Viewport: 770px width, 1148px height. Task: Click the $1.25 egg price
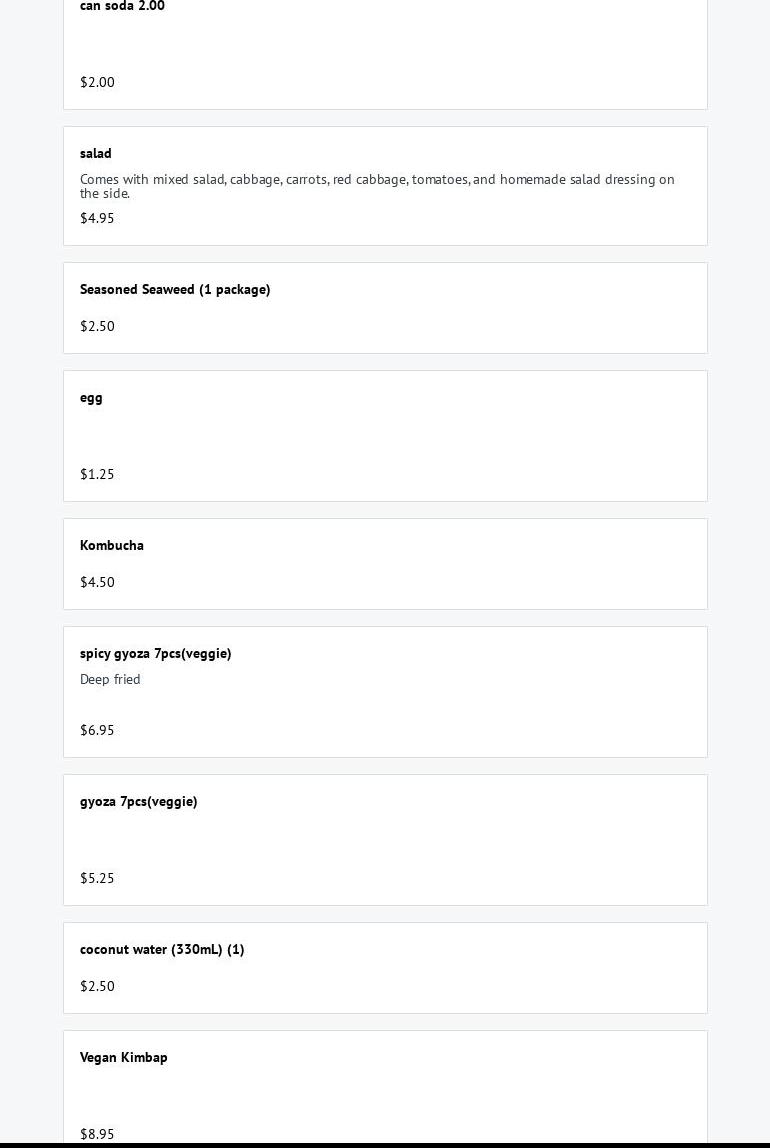[97, 474]
